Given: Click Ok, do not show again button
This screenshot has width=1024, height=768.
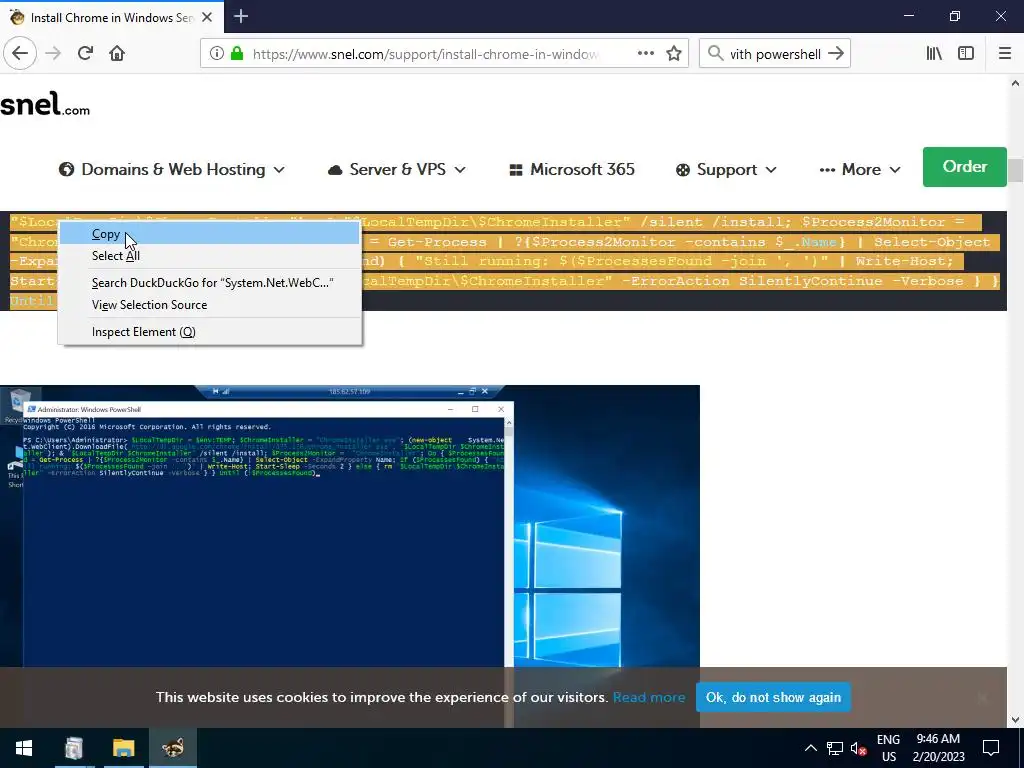Looking at the screenshot, I should 773,697.
